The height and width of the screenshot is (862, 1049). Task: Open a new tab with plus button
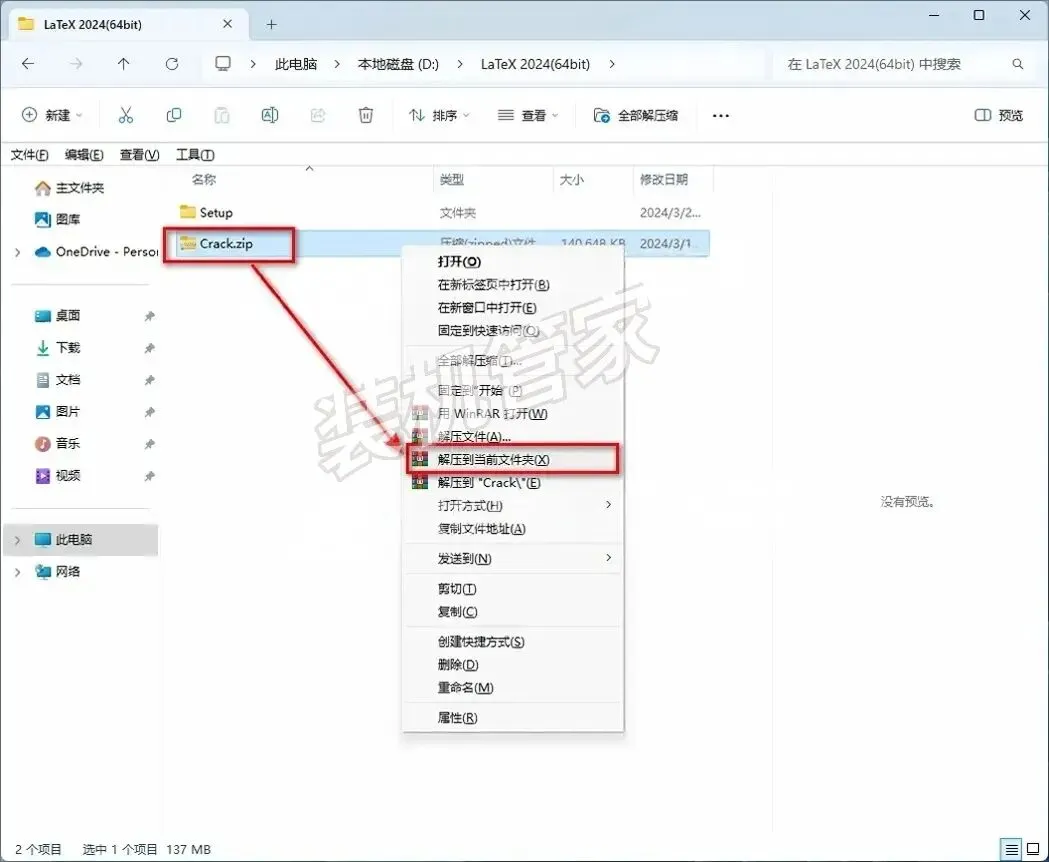click(271, 25)
